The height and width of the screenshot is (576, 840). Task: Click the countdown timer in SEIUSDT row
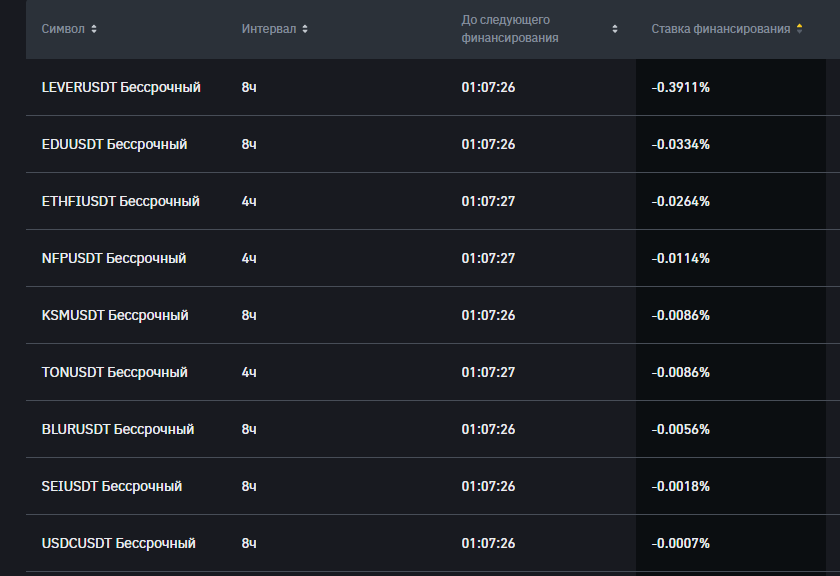pos(488,486)
